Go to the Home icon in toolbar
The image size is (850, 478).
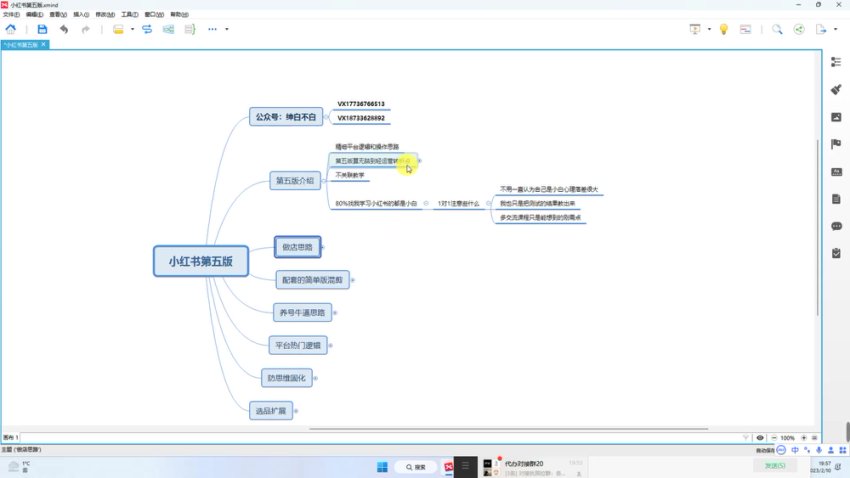coord(11,29)
